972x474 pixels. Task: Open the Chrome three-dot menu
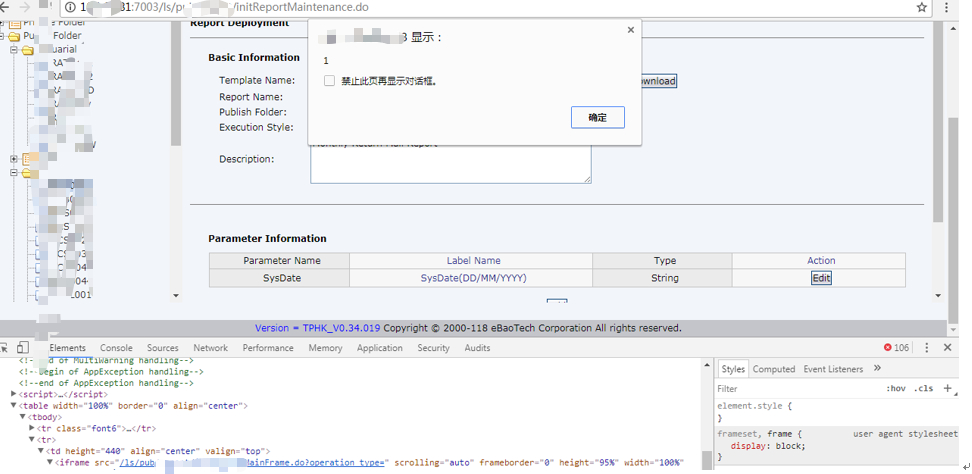coord(947,7)
